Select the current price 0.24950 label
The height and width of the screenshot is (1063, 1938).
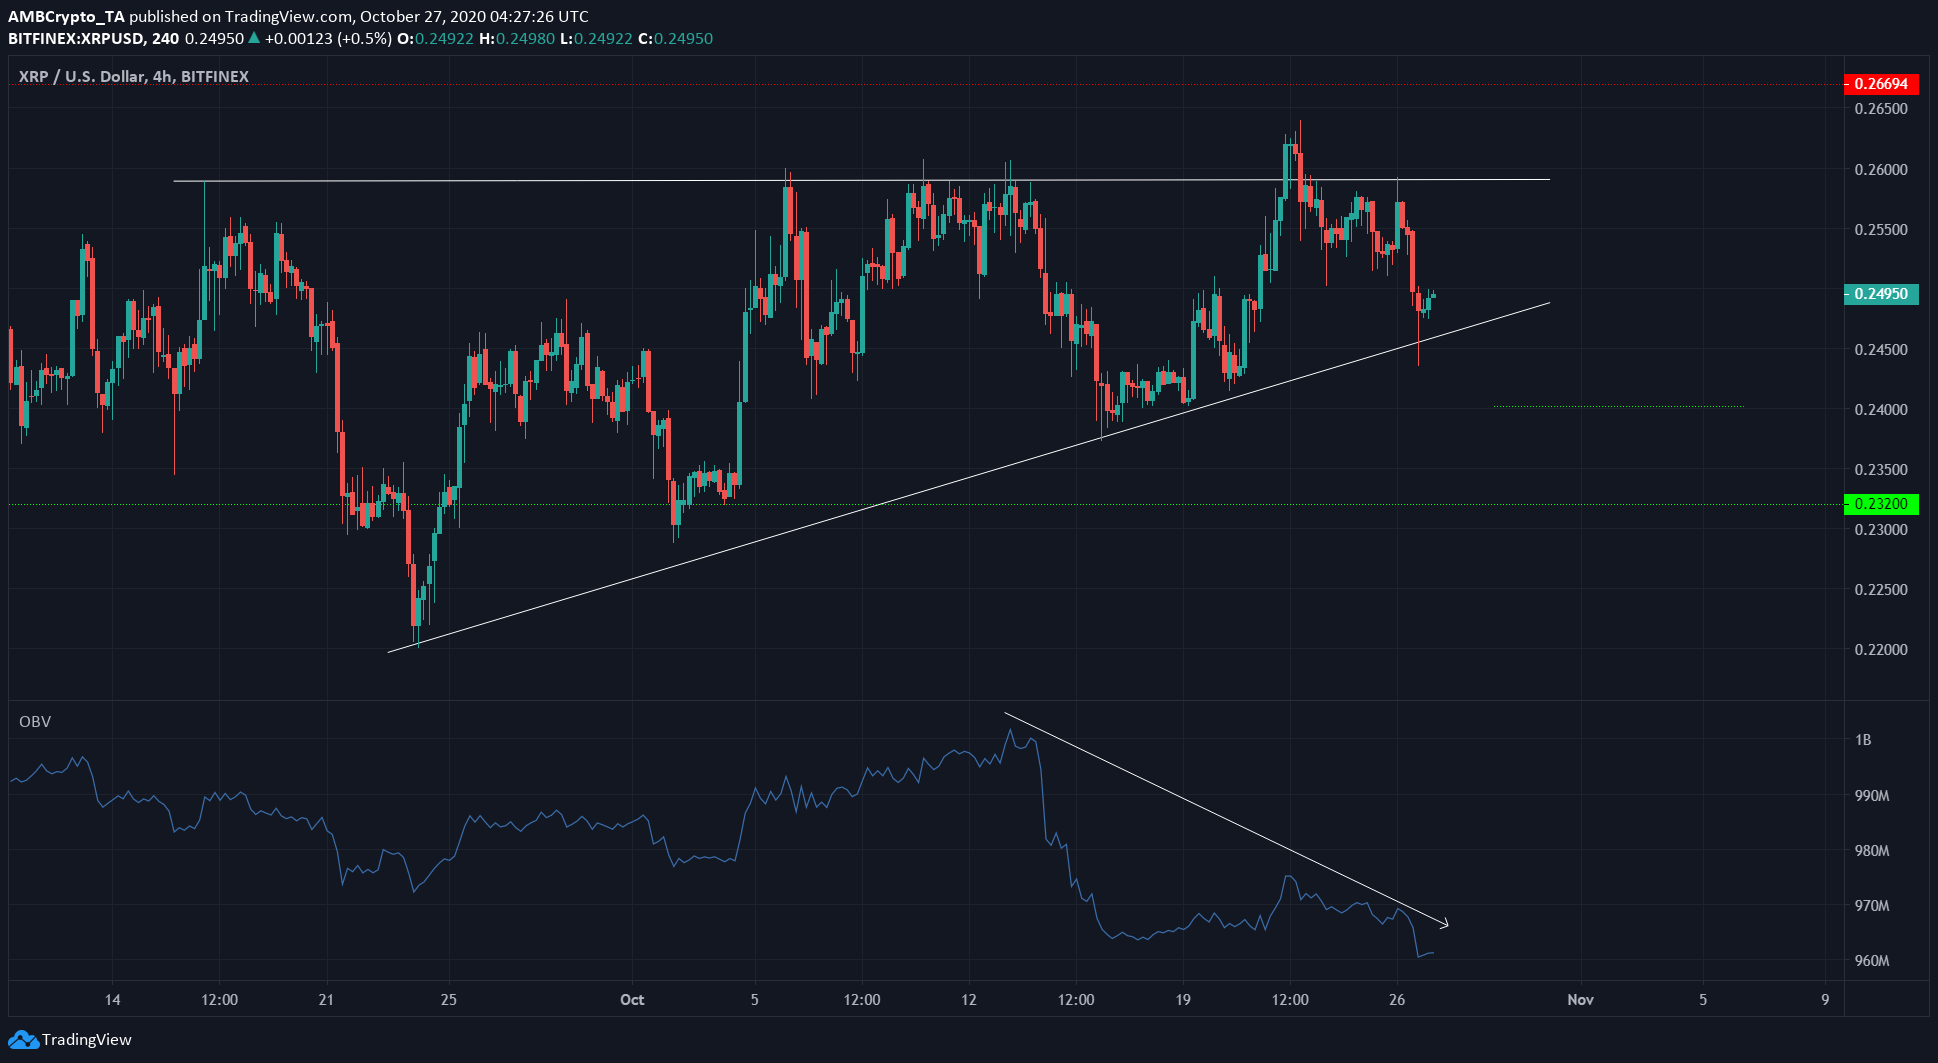click(1880, 294)
